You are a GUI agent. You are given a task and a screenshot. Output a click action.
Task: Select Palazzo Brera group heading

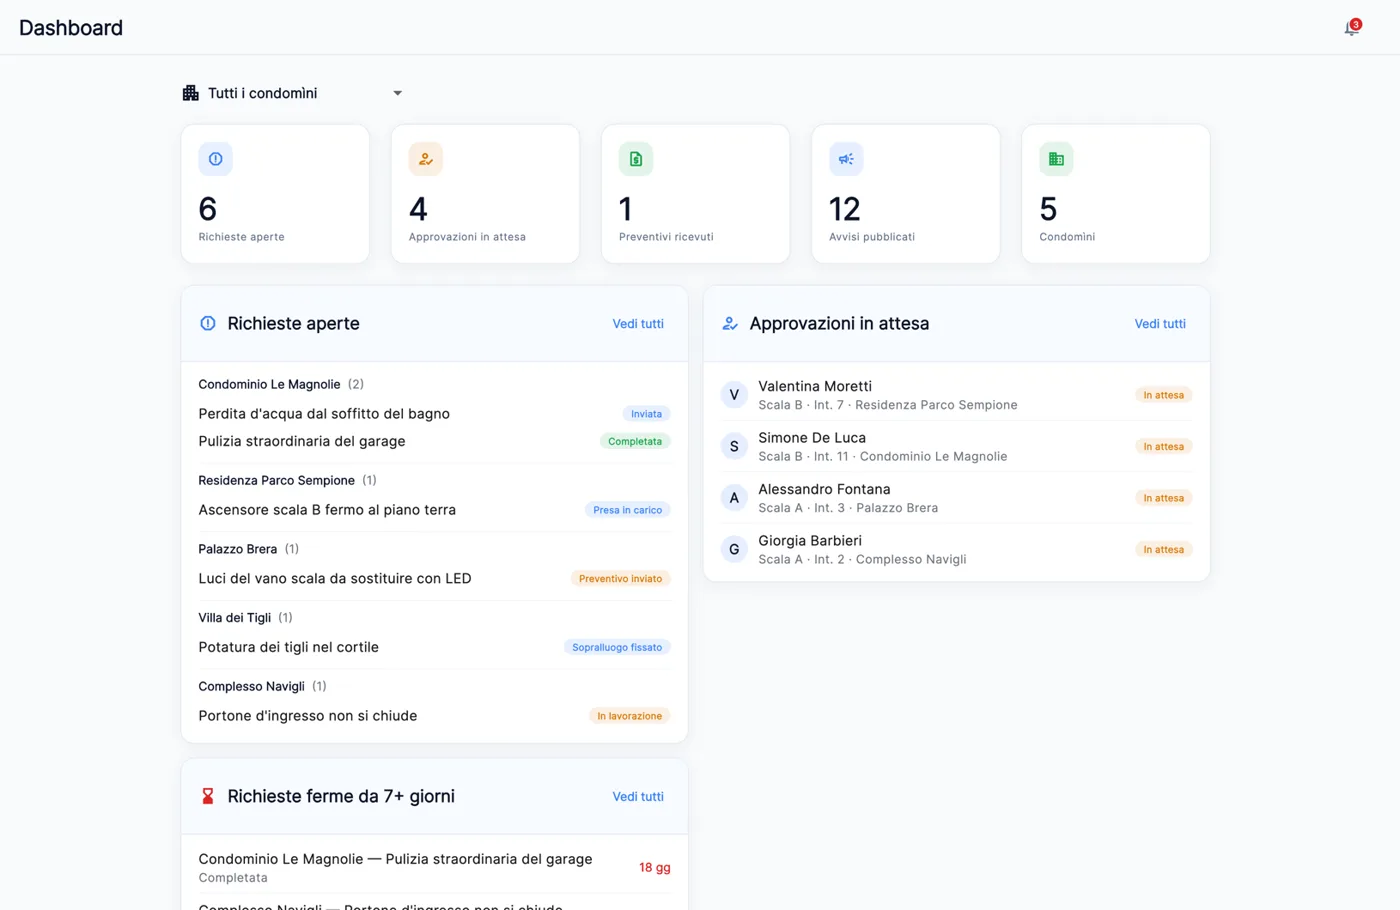point(237,549)
